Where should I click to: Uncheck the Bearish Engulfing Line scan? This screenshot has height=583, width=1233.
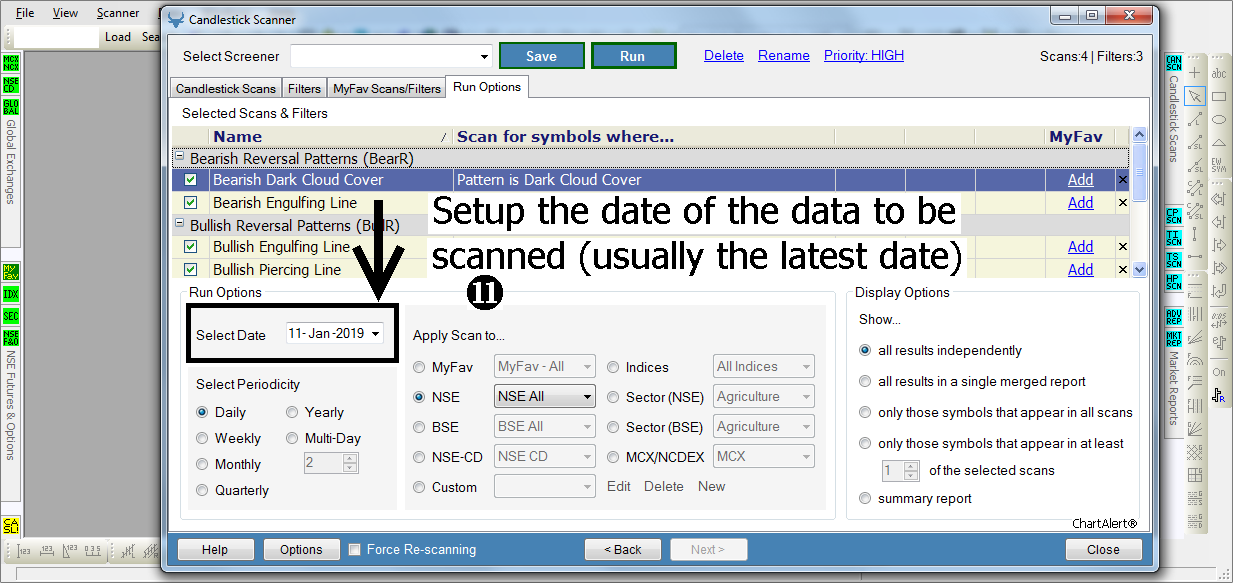tap(191, 203)
